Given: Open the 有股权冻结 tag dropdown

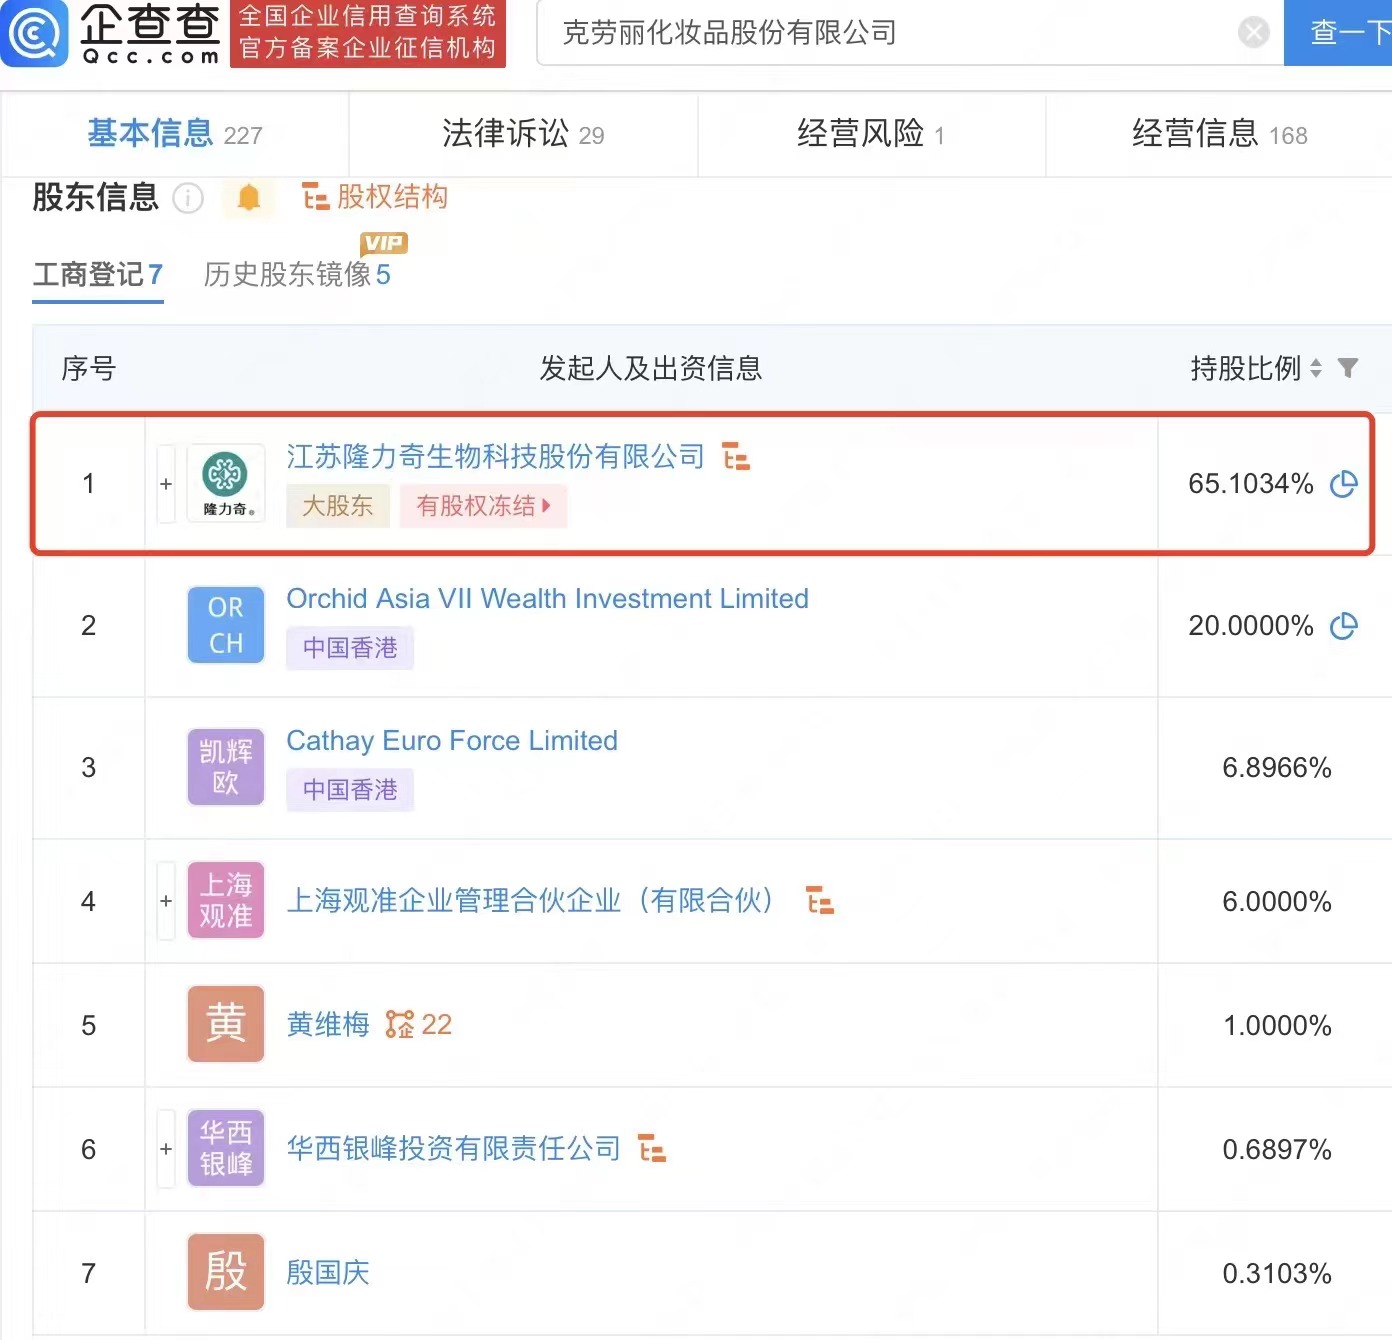Looking at the screenshot, I should tap(484, 506).
